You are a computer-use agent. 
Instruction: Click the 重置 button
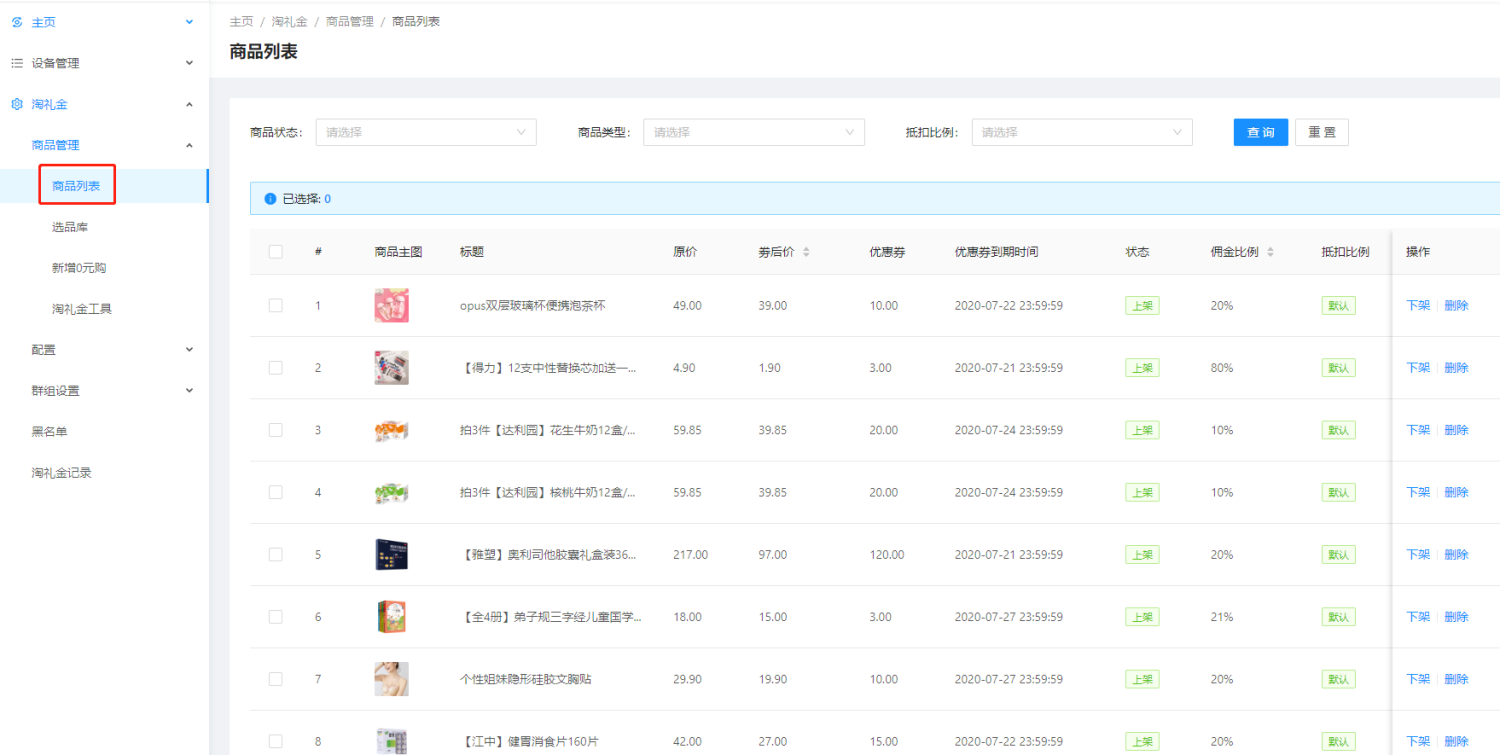(1322, 132)
